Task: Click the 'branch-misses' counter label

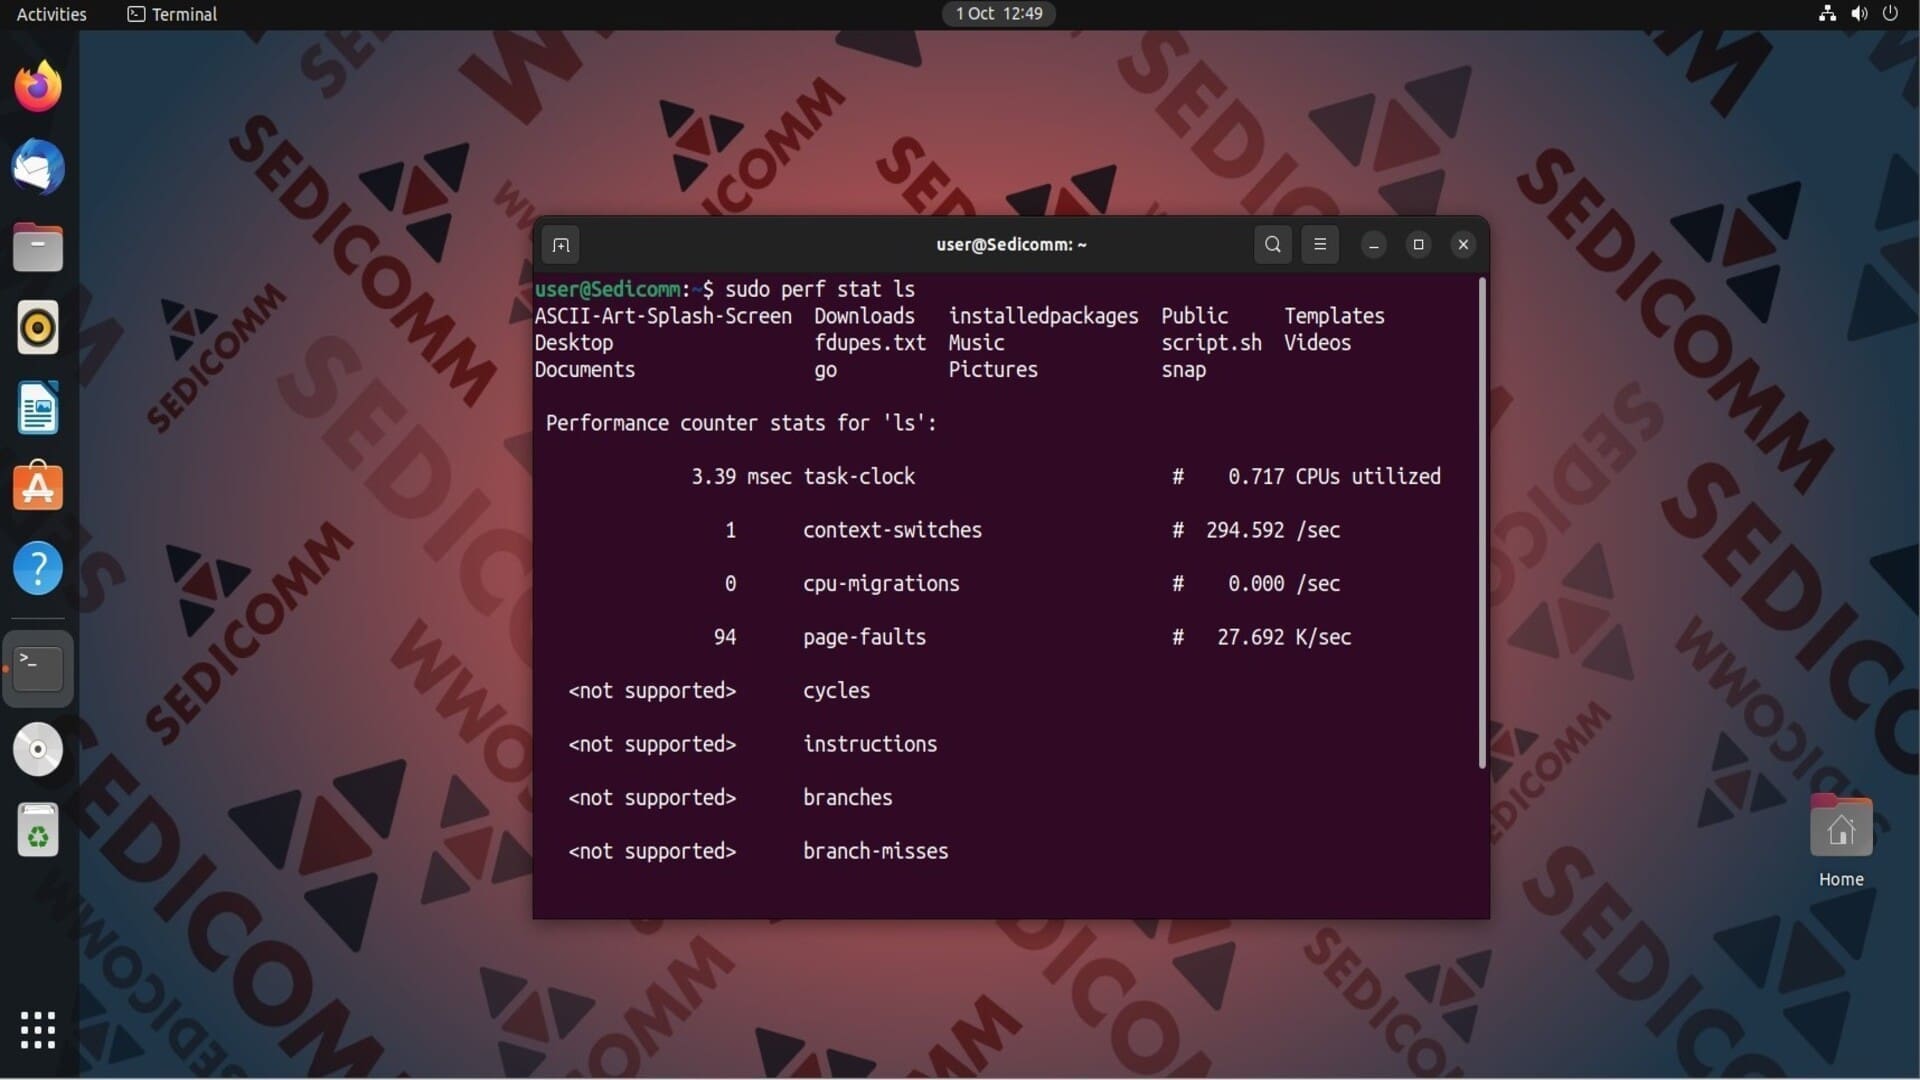Action: [875, 852]
